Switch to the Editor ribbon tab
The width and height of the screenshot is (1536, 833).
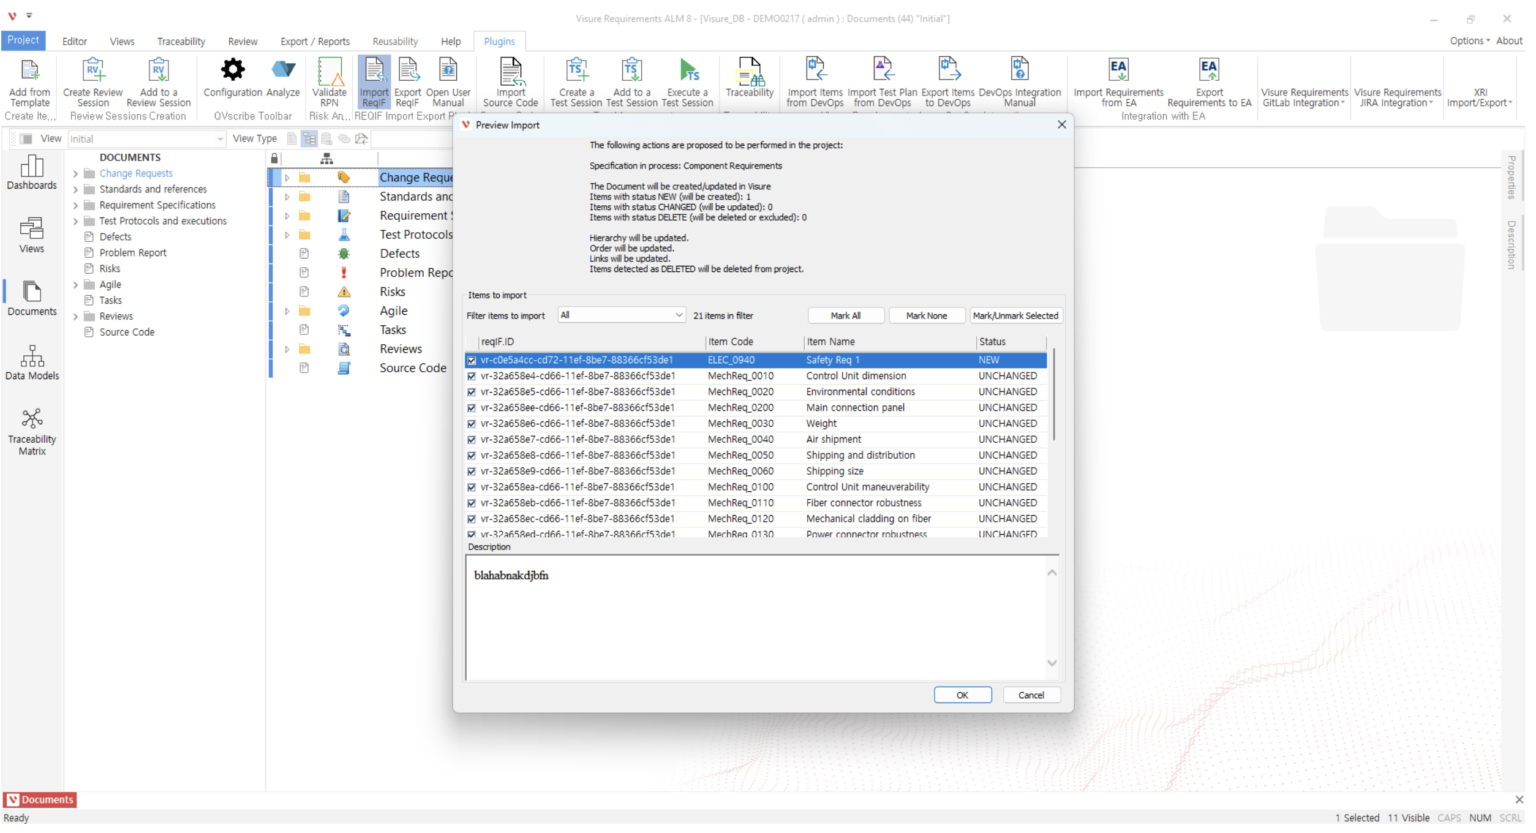[x=74, y=42]
